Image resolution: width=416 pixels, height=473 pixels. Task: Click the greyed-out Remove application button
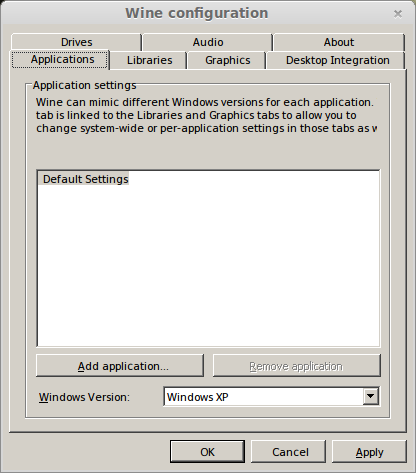[x=297, y=366]
